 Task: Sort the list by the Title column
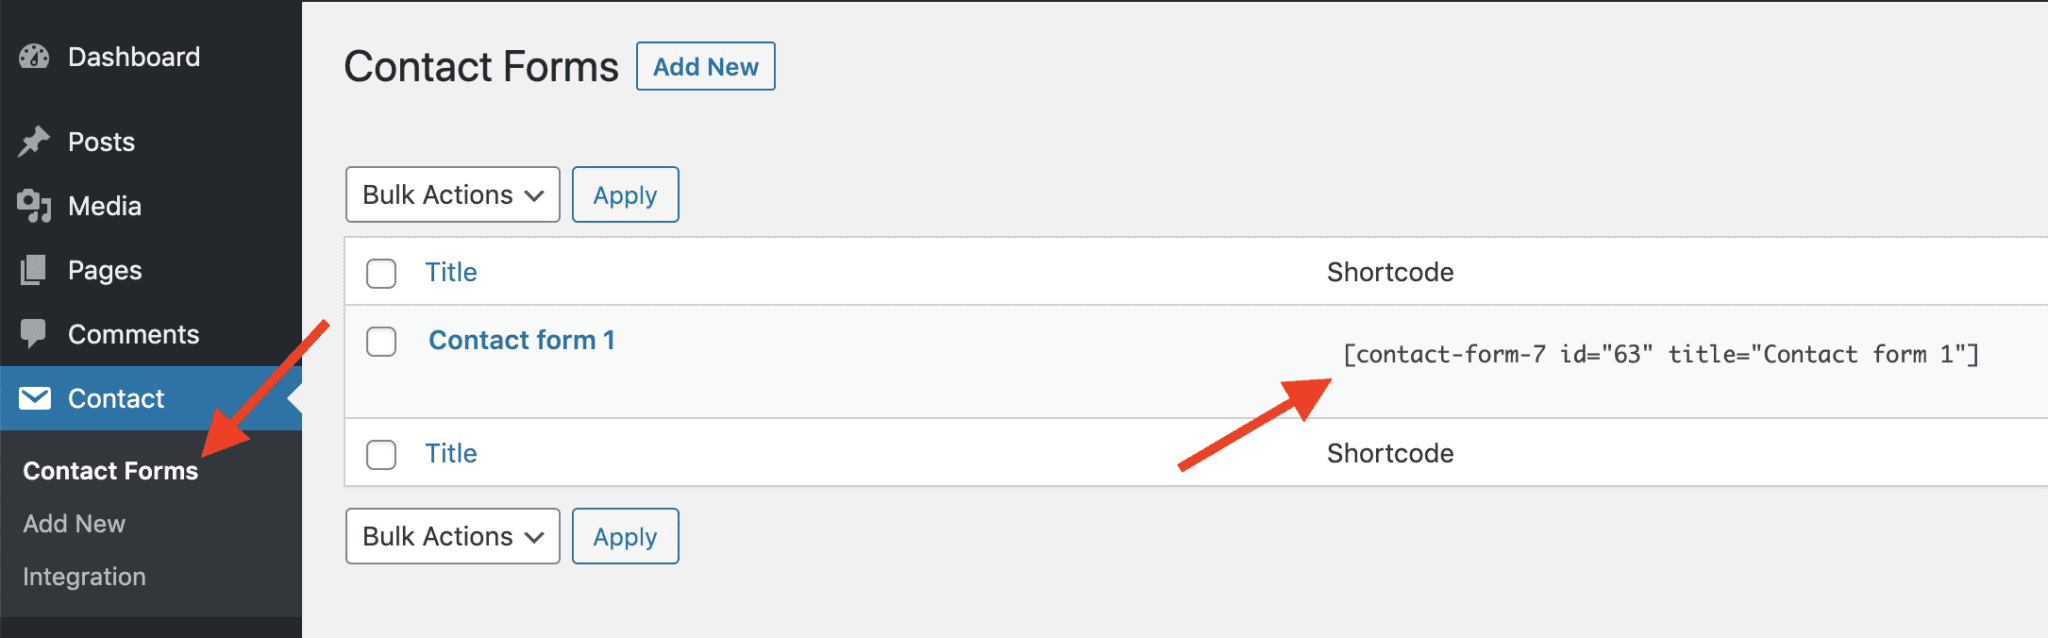[x=451, y=271]
